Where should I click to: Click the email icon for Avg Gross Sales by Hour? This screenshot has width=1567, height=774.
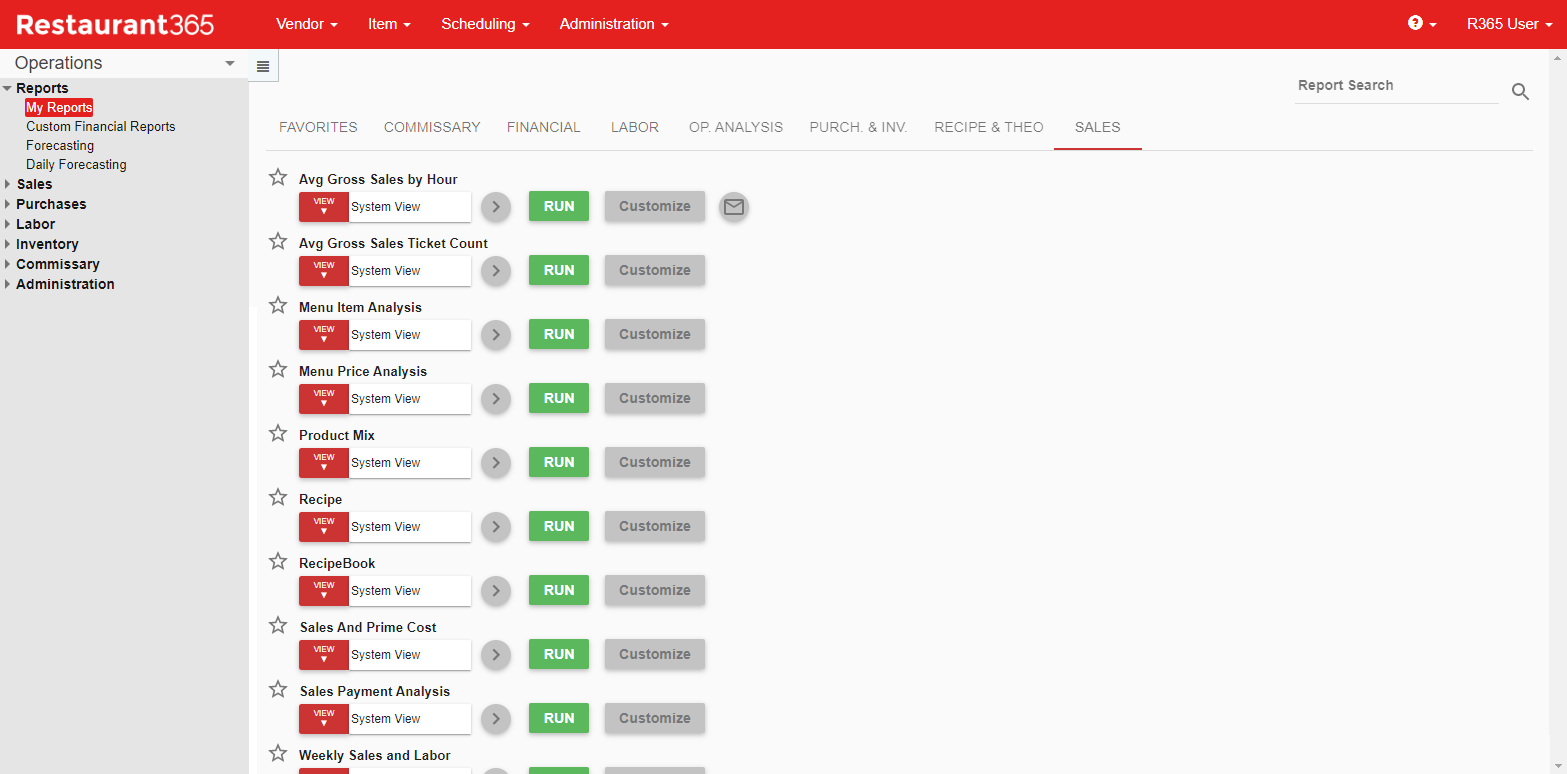click(x=734, y=207)
